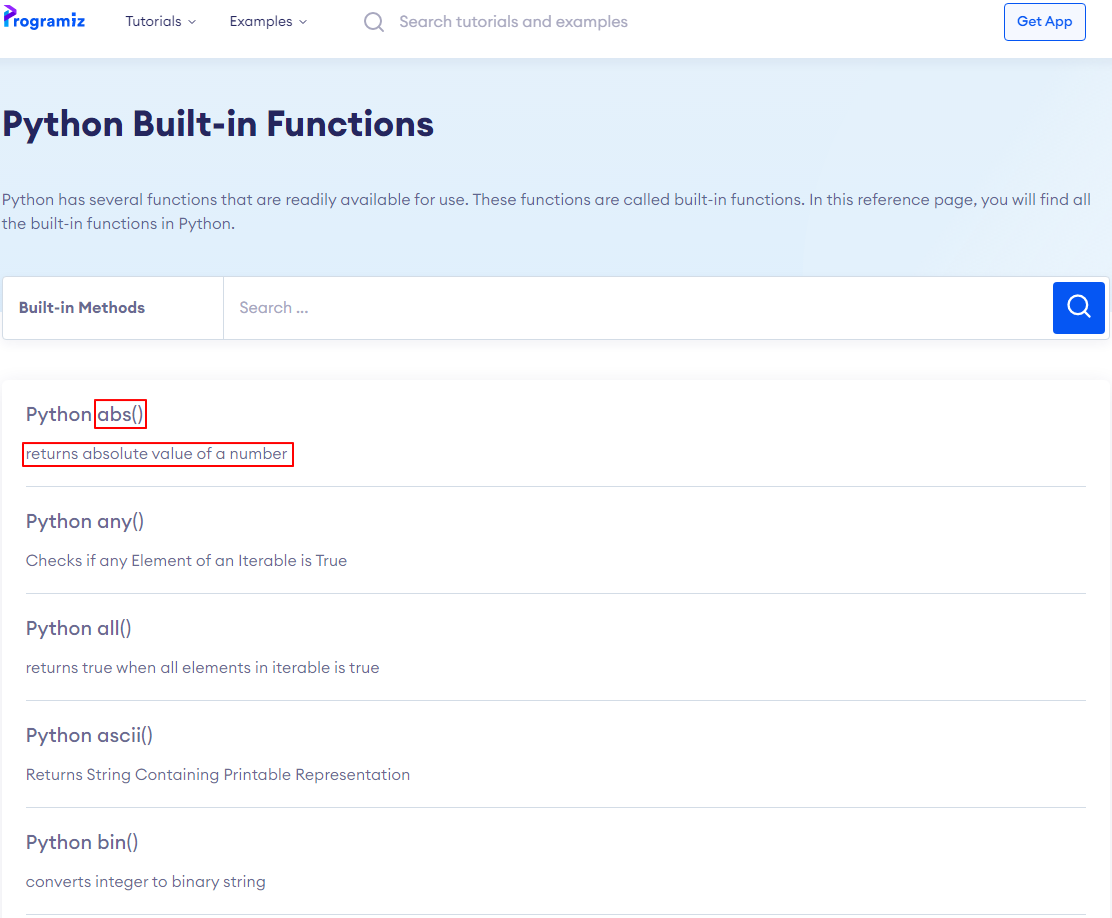Focus the built-in methods 'Search ...' field

point(638,308)
